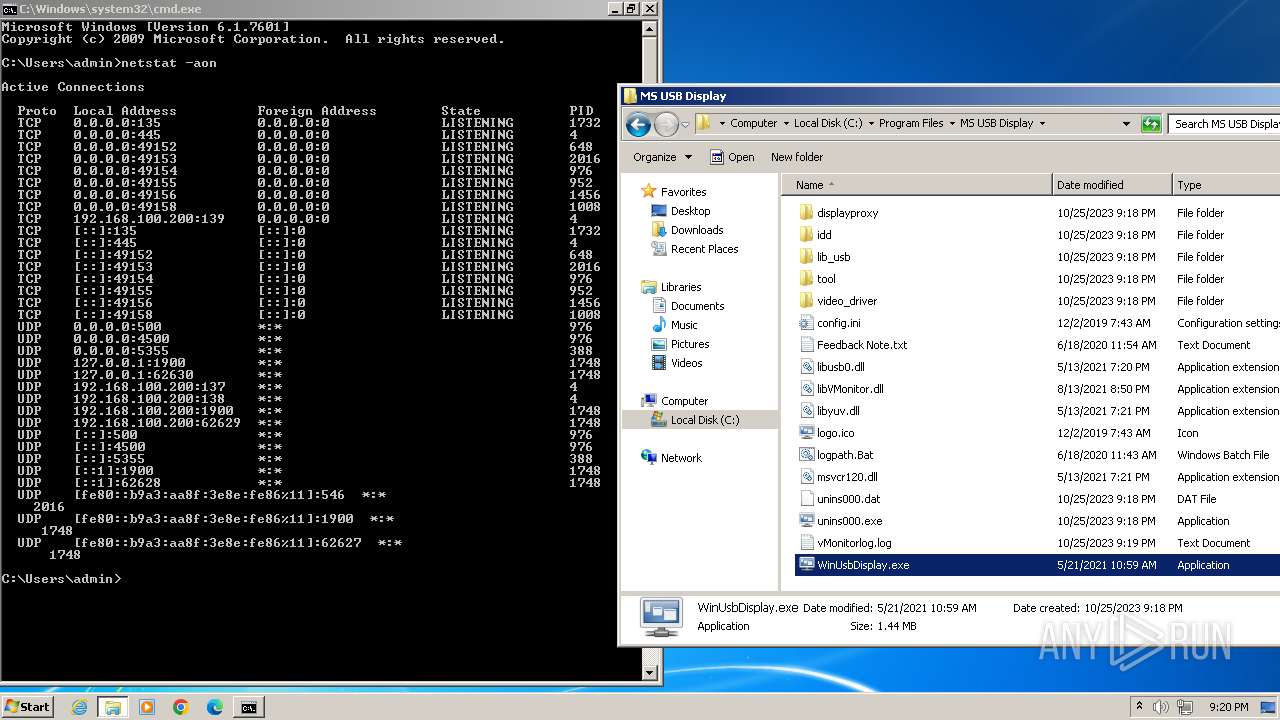Launch Microsoft Edge from the taskbar

click(215, 707)
